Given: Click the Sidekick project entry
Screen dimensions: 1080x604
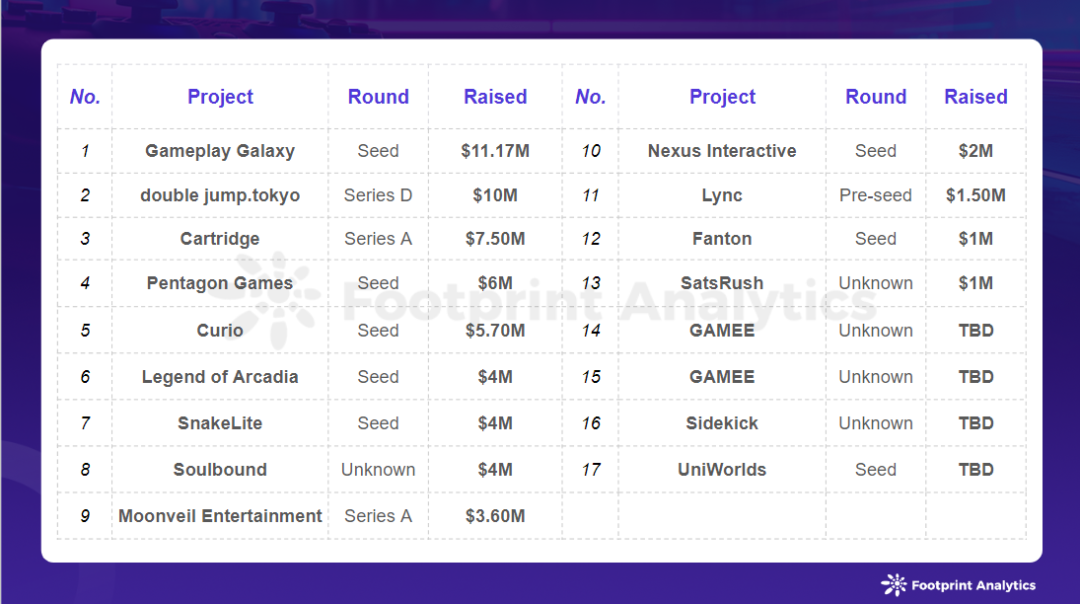Looking at the screenshot, I should click(x=722, y=423).
